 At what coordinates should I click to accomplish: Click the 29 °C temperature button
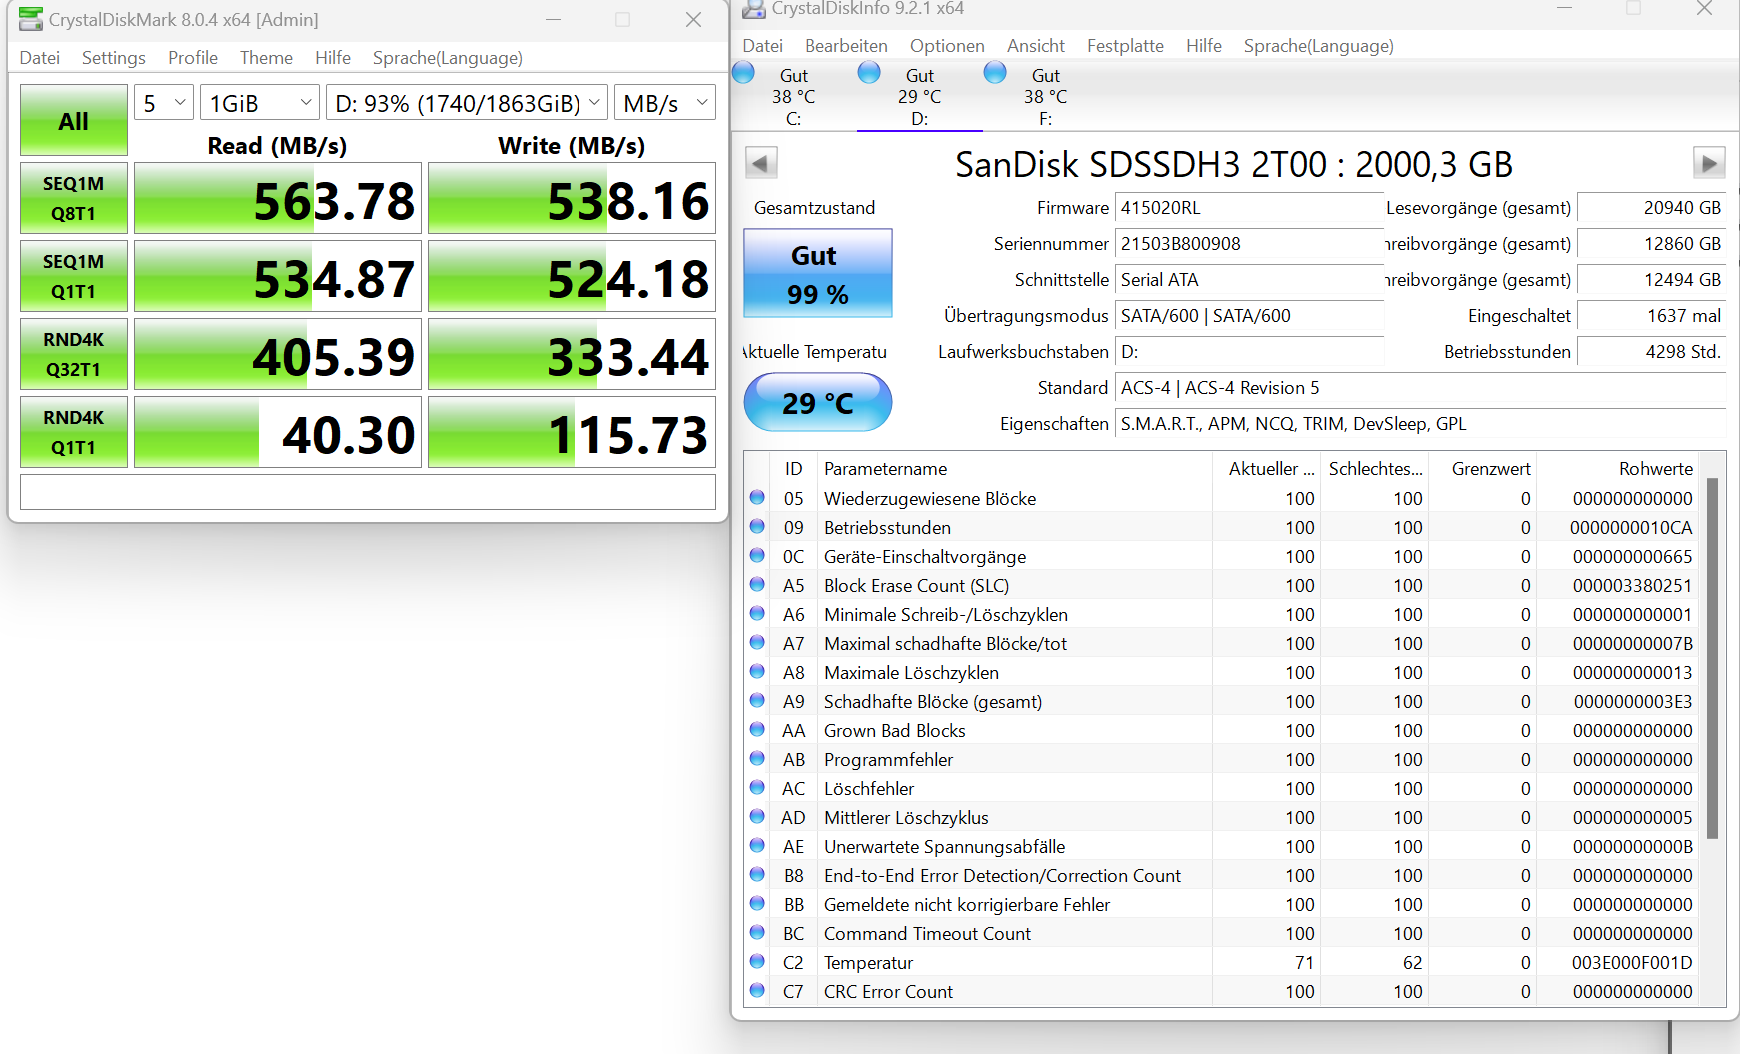pyautogui.click(x=818, y=402)
